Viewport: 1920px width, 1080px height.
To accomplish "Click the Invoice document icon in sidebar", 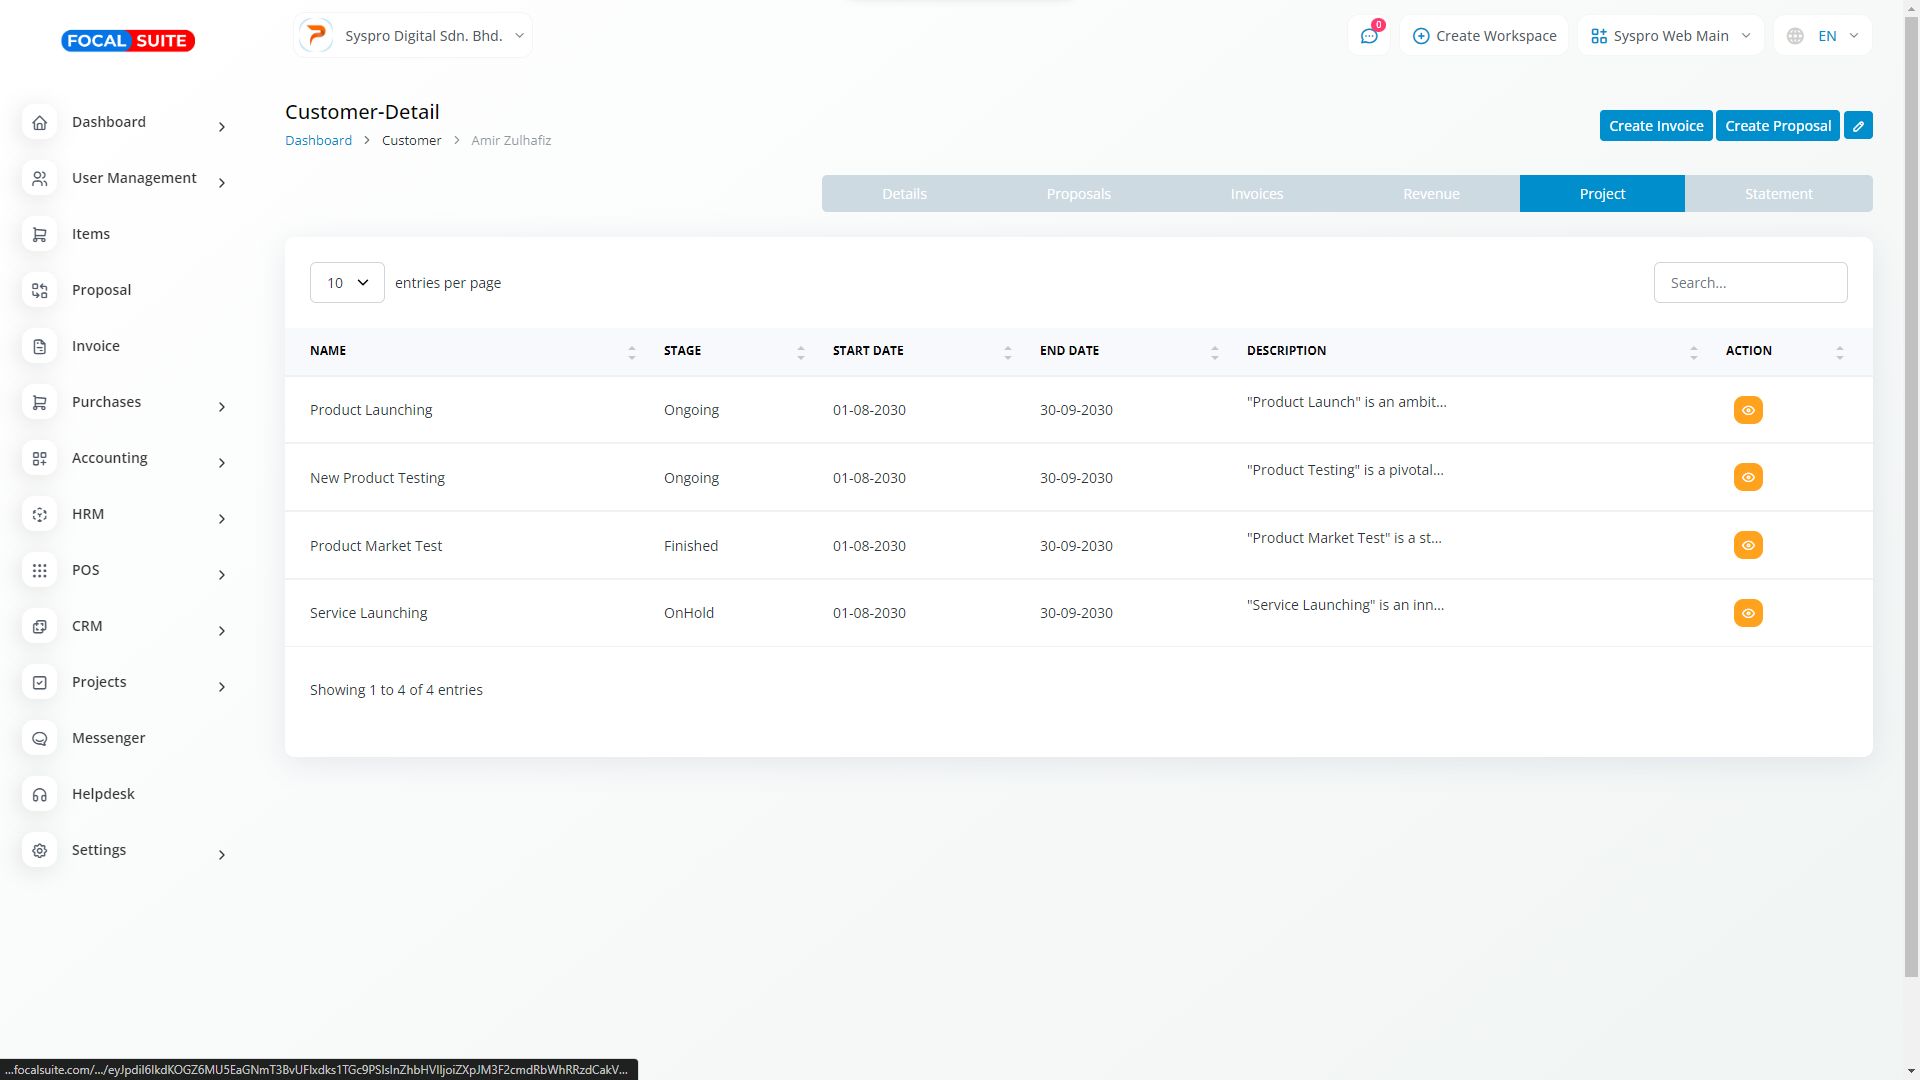I will [x=40, y=346].
